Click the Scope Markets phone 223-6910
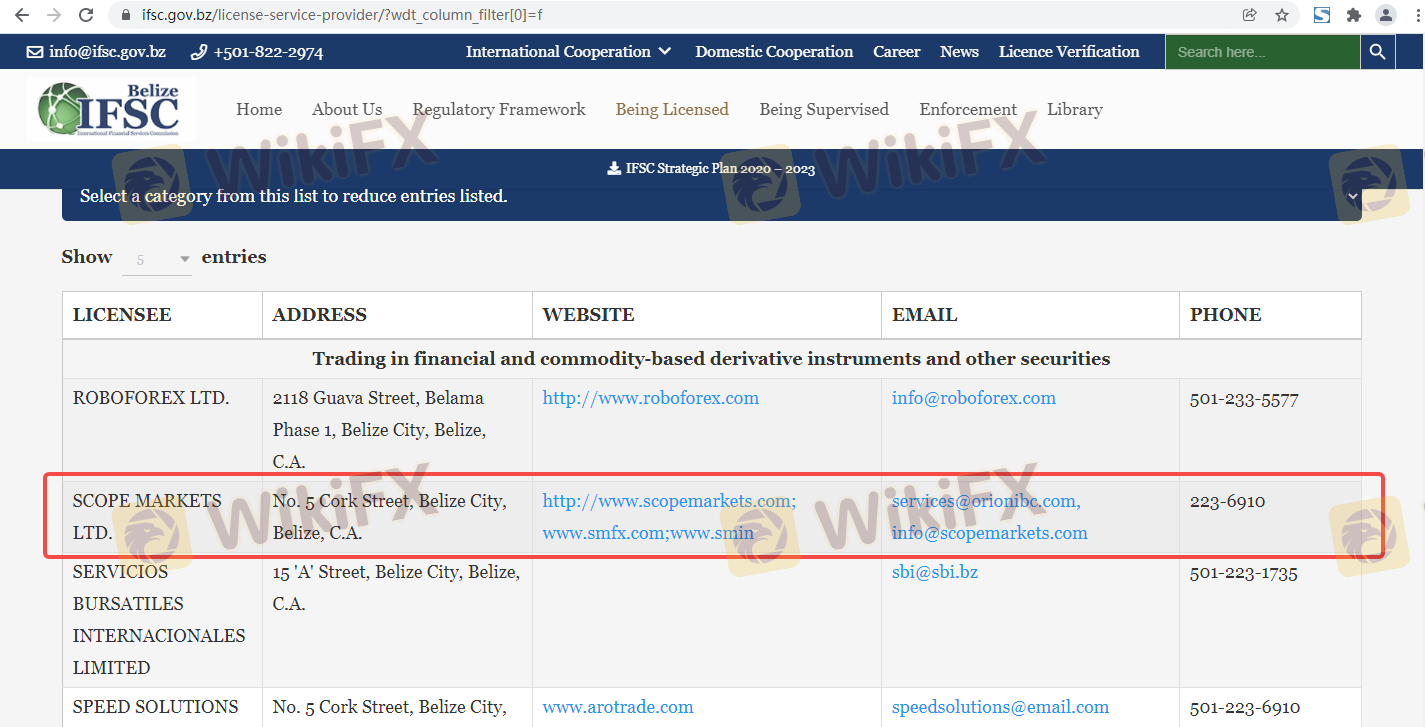Viewport: 1425px width, 727px height. coord(1227,501)
